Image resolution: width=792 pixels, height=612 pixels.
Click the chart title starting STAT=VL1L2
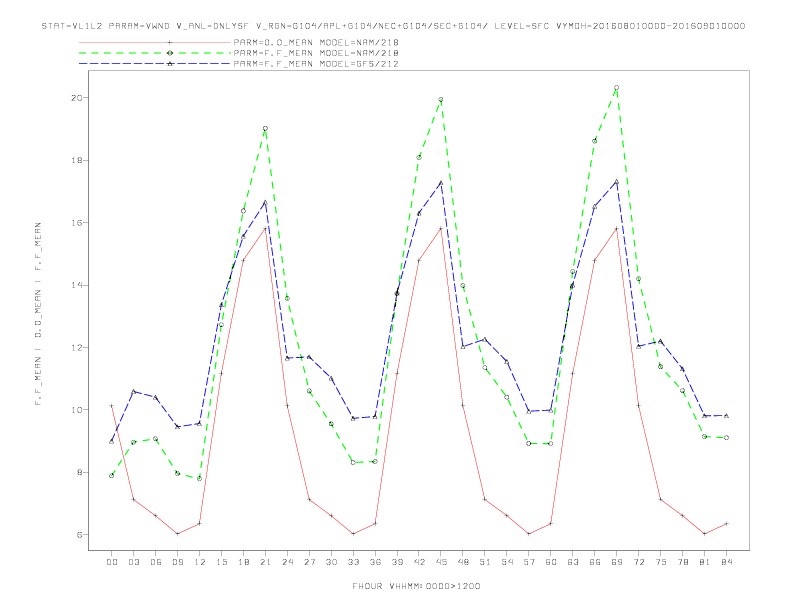(393, 26)
